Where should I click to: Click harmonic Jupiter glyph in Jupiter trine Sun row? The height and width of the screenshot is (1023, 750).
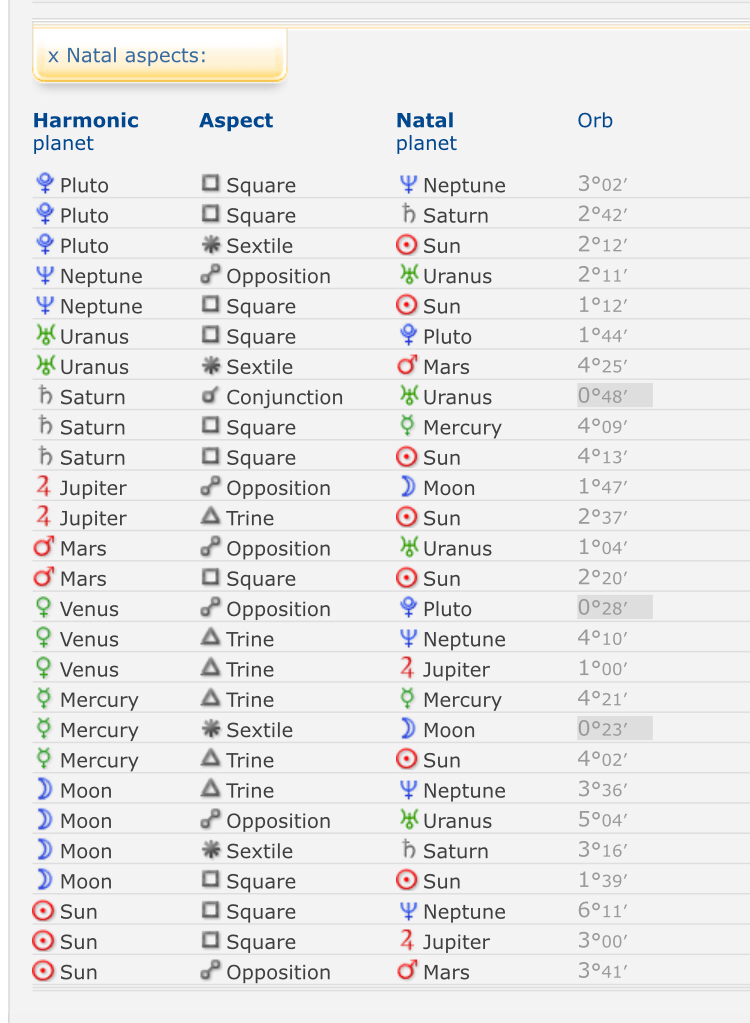point(43,518)
